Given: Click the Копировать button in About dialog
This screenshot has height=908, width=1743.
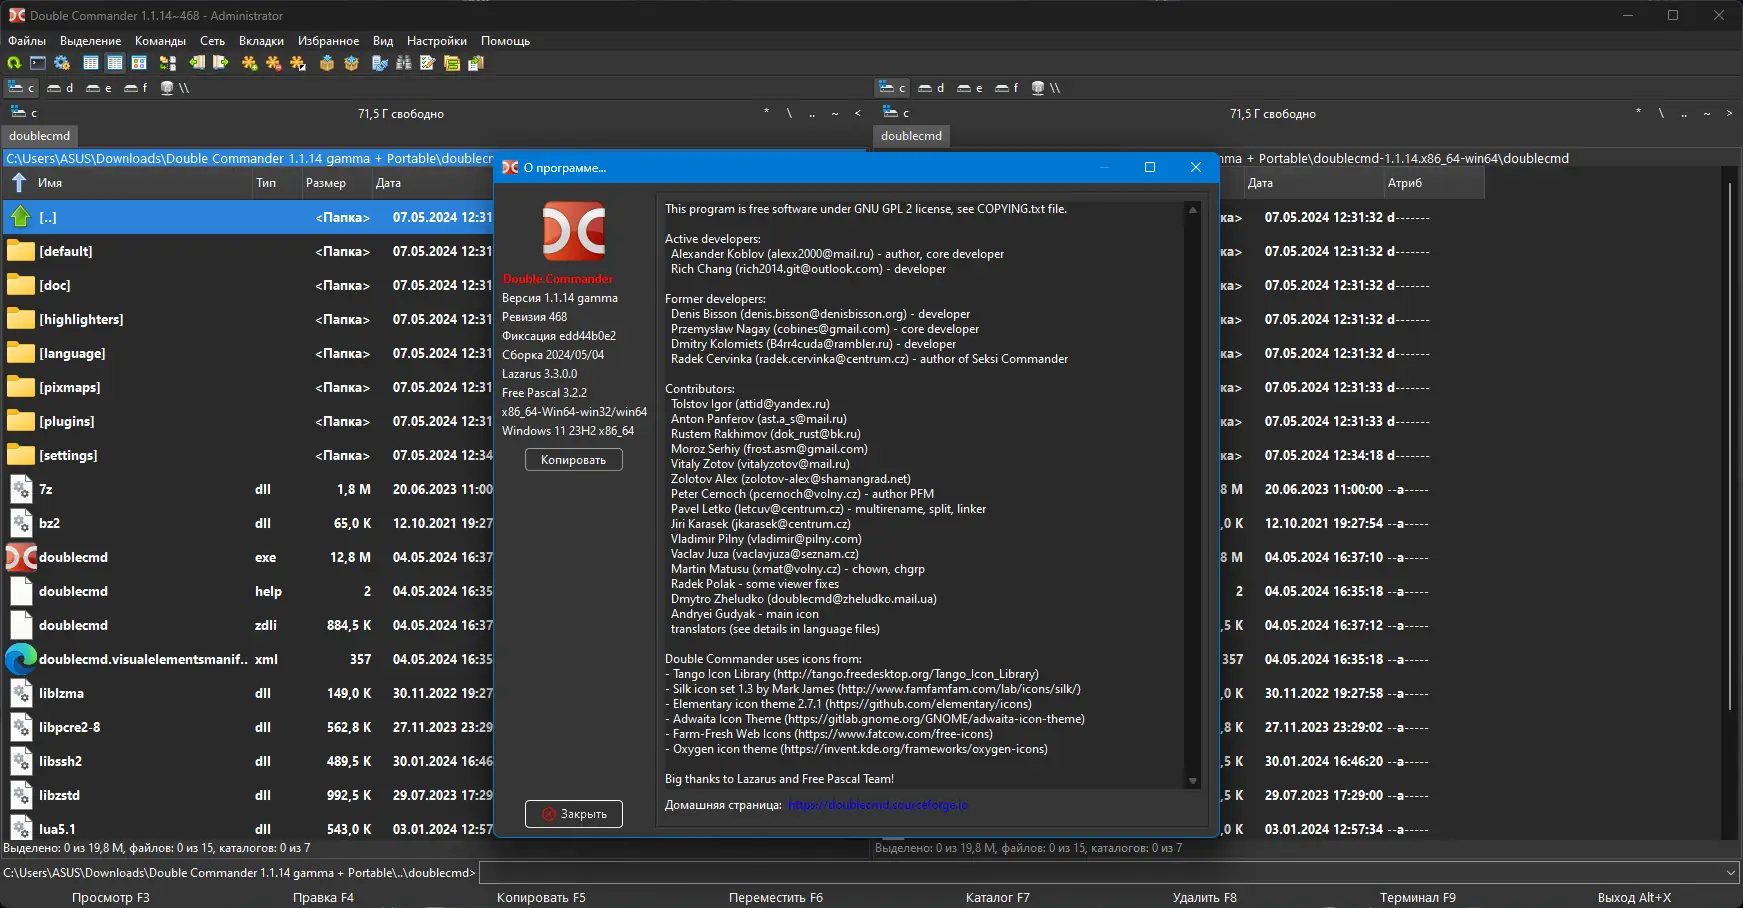Looking at the screenshot, I should 573,460.
